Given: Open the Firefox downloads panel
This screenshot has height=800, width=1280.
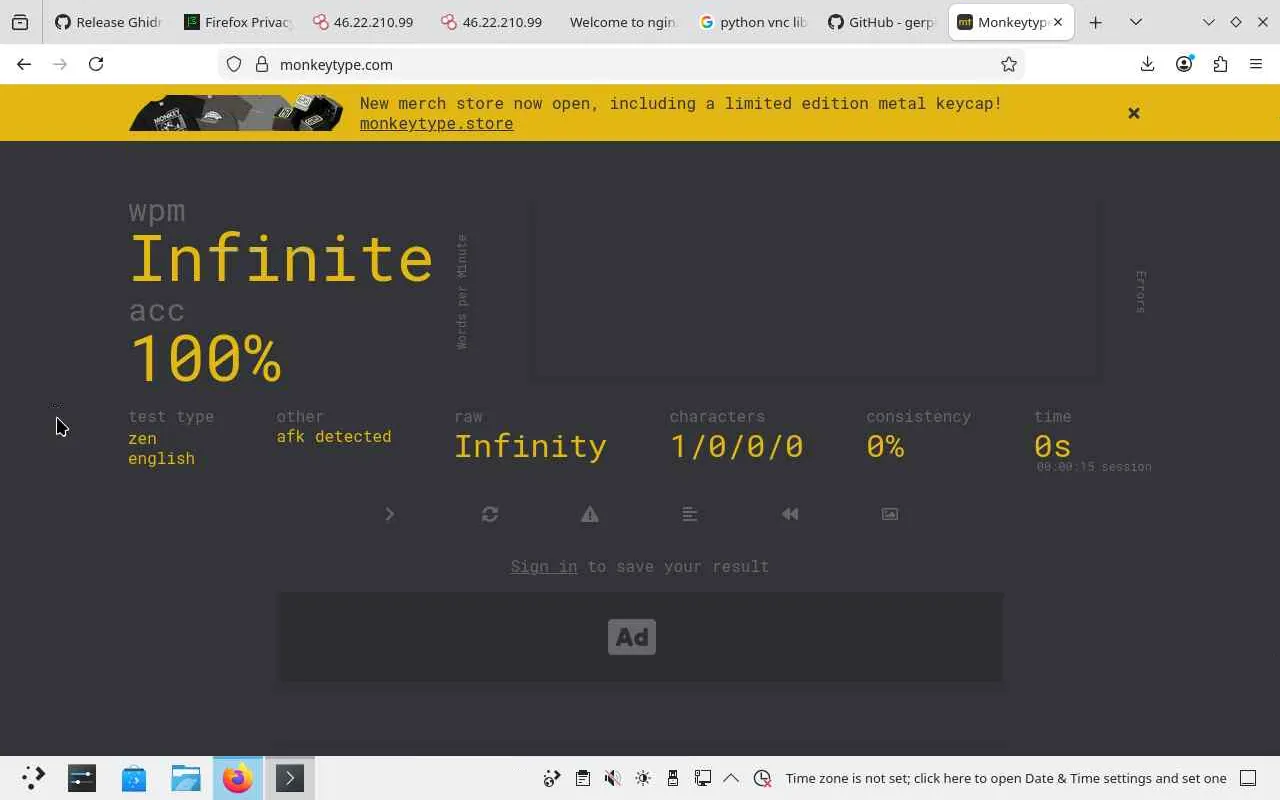Looking at the screenshot, I should point(1147,64).
